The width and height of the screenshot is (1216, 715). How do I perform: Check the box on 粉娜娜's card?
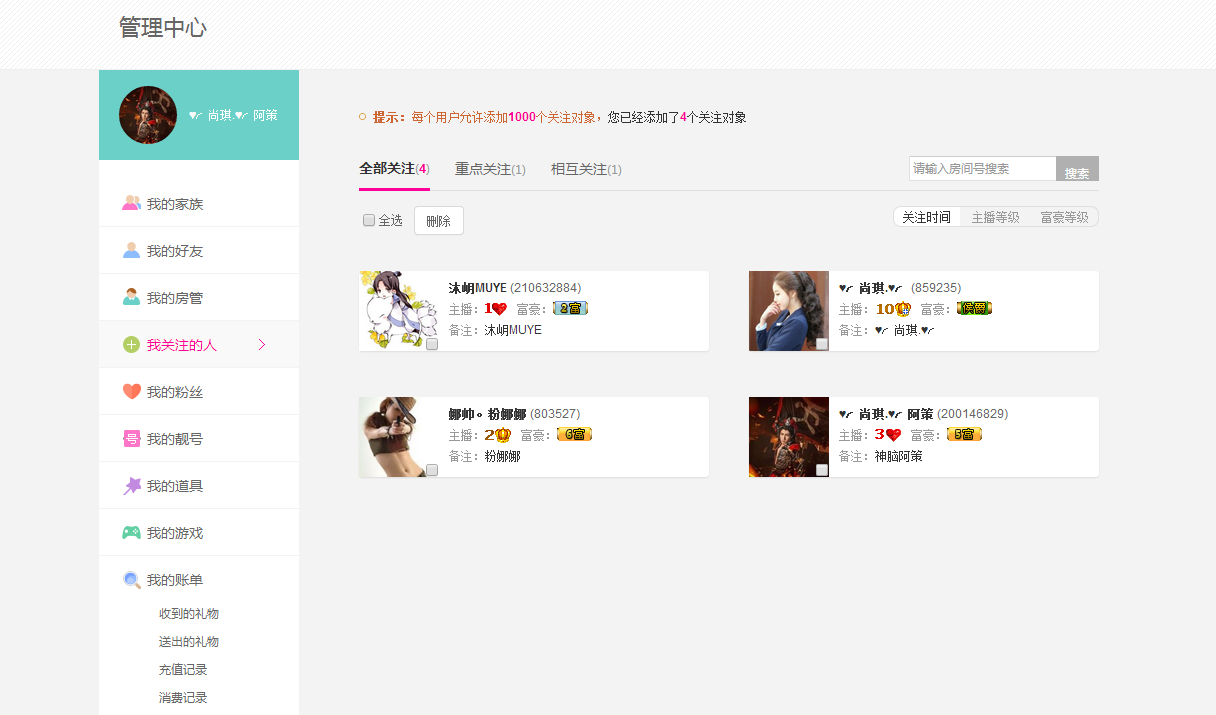tap(432, 470)
